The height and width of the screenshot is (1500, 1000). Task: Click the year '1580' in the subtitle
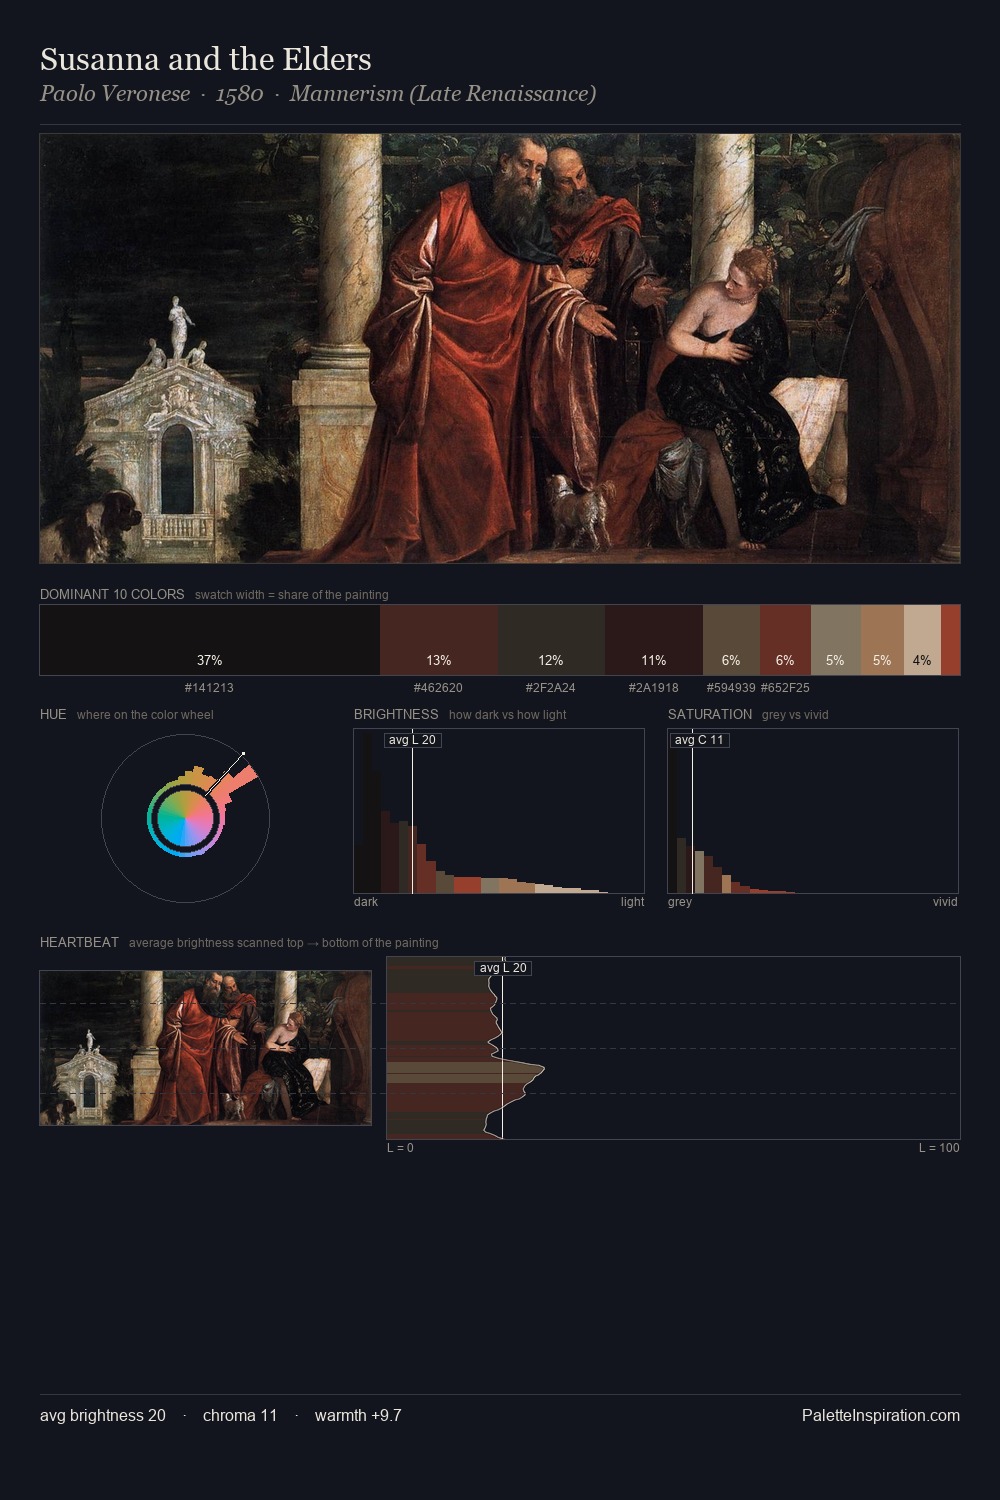coord(239,94)
